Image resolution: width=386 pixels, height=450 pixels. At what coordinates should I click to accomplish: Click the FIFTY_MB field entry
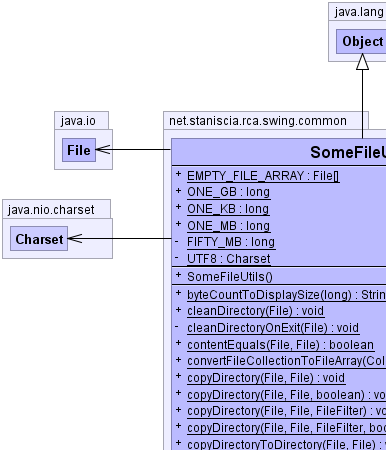231,242
